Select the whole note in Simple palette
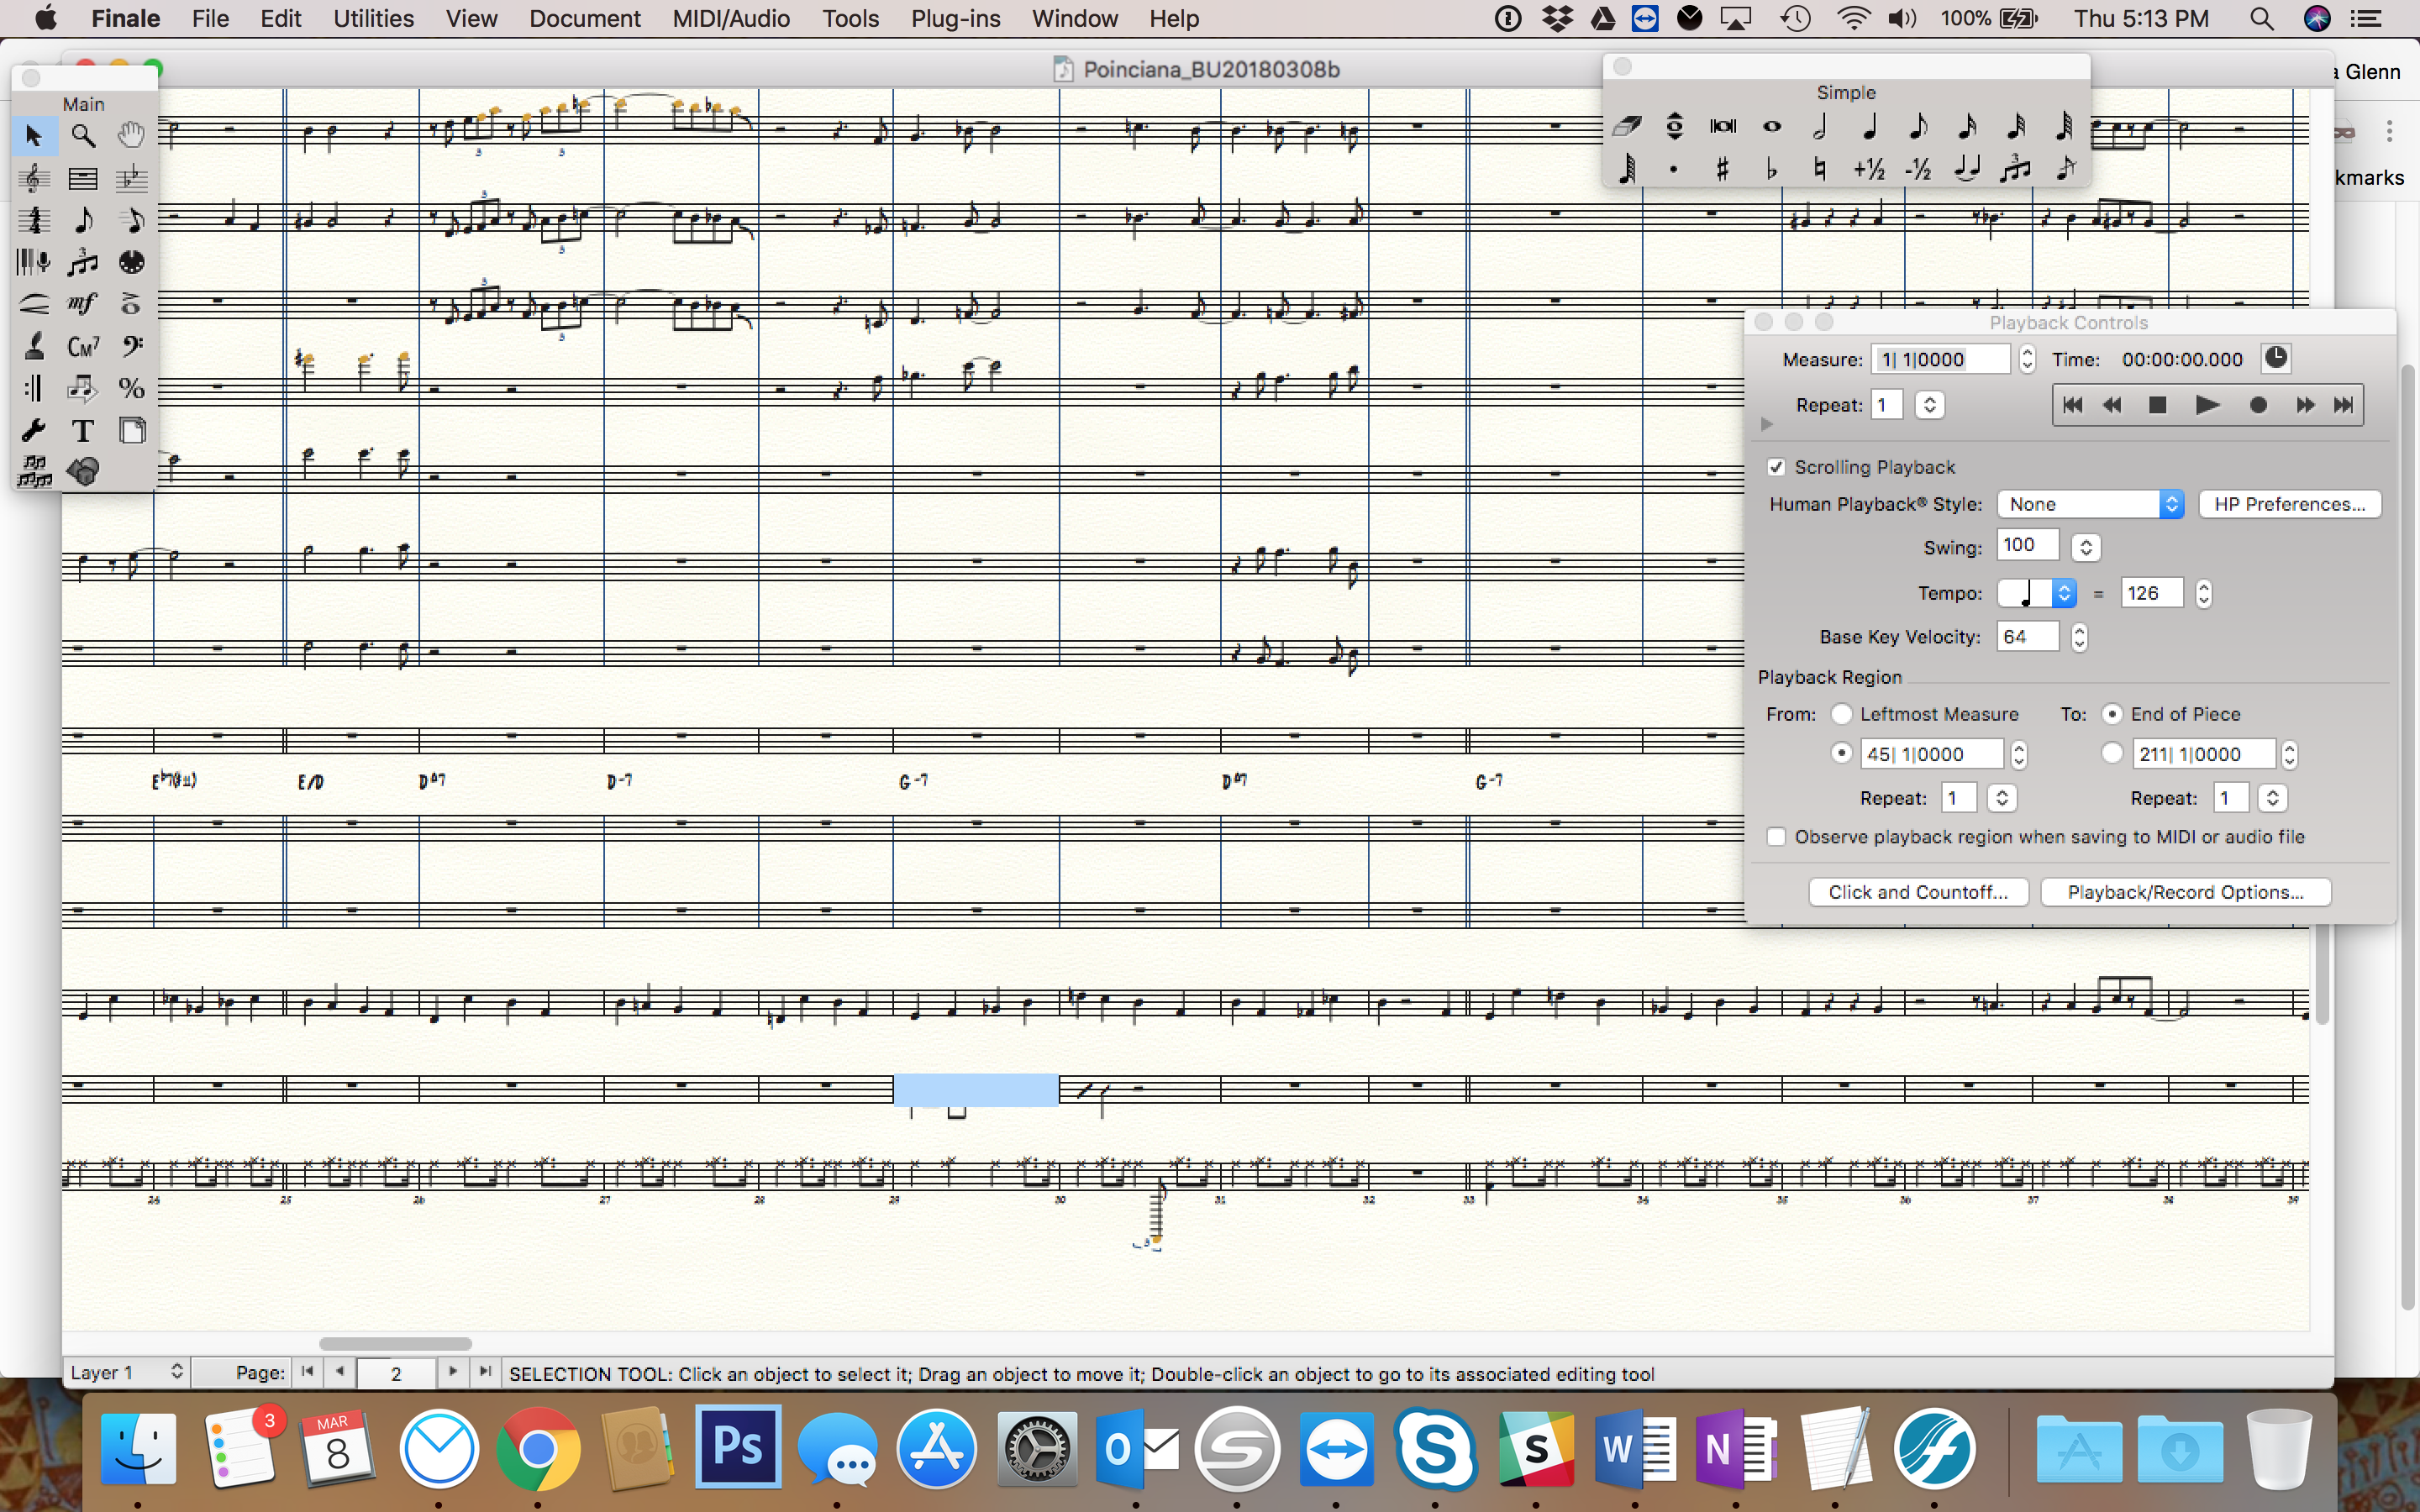Image resolution: width=2420 pixels, height=1512 pixels. click(1771, 126)
